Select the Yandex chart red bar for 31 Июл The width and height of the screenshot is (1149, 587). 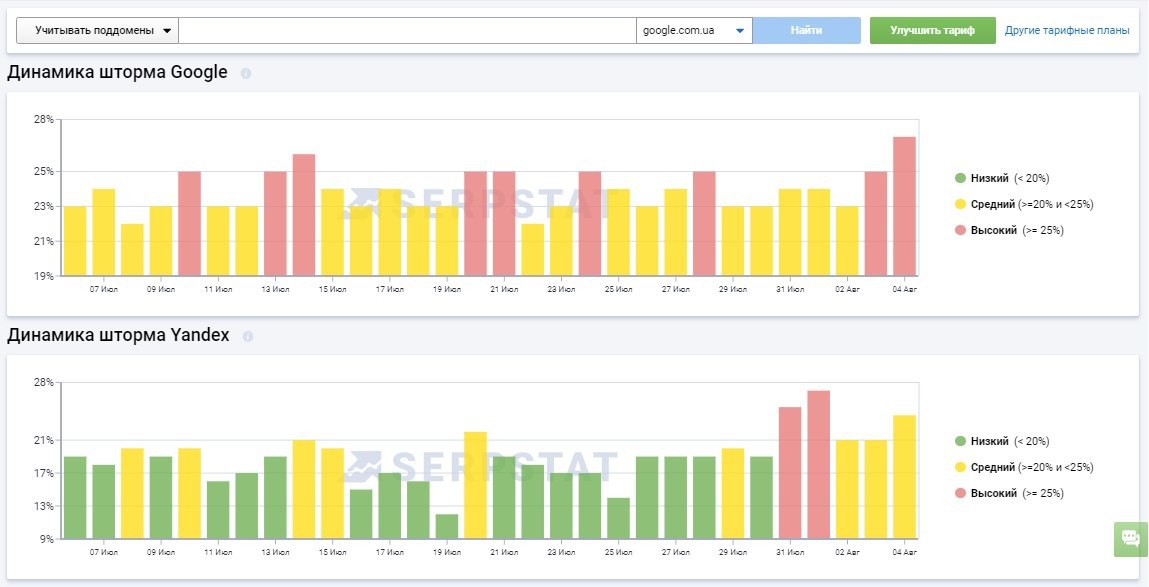(x=790, y=473)
